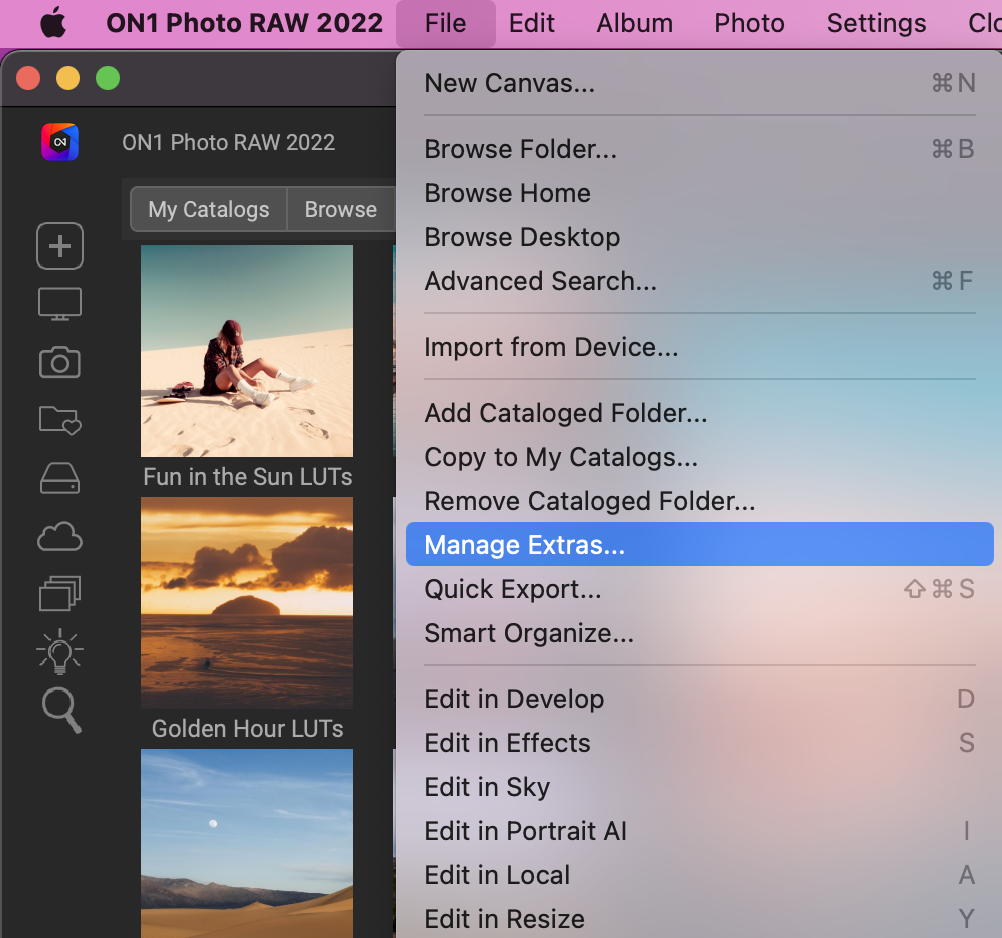The width and height of the screenshot is (1002, 938).
Task: Choose Quick Export from the File menu
Action: [513, 589]
